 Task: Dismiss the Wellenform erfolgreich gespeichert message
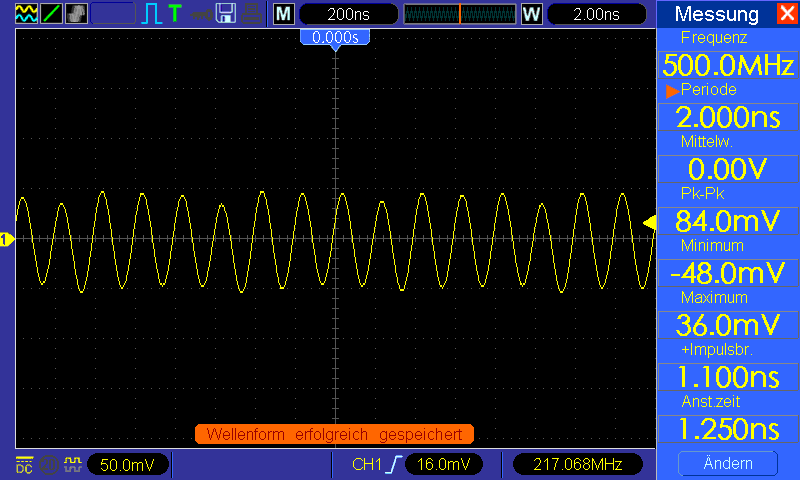[334, 435]
